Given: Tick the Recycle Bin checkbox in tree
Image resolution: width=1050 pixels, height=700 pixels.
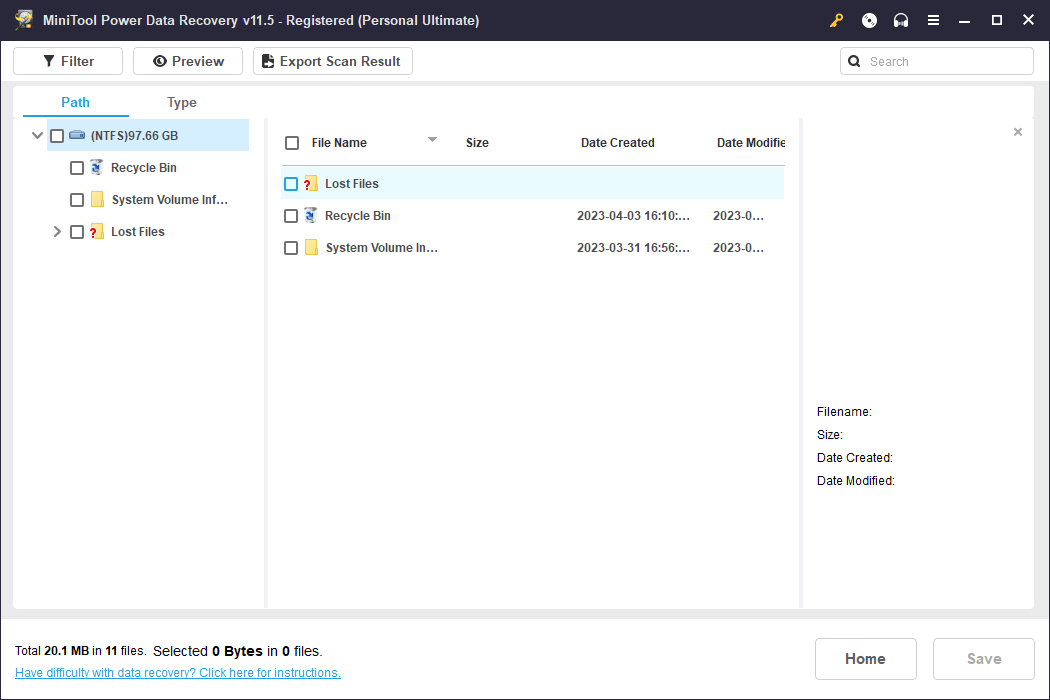Looking at the screenshot, I should (x=77, y=168).
